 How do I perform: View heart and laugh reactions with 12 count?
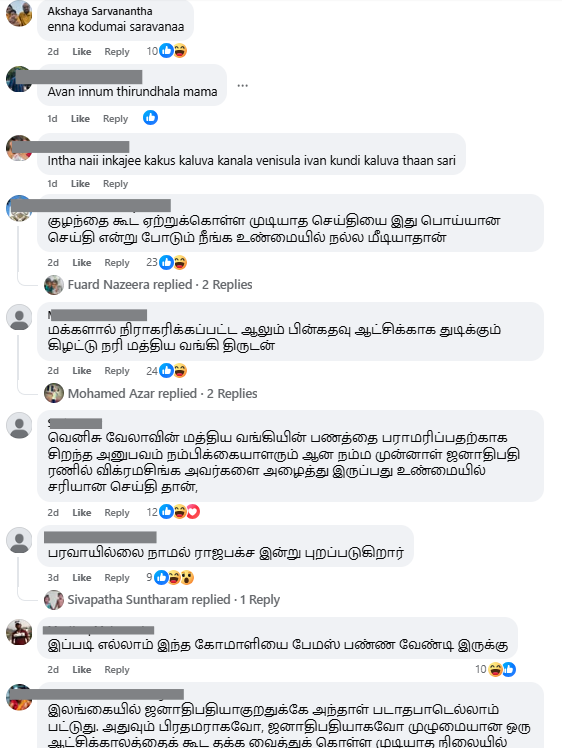(x=173, y=512)
